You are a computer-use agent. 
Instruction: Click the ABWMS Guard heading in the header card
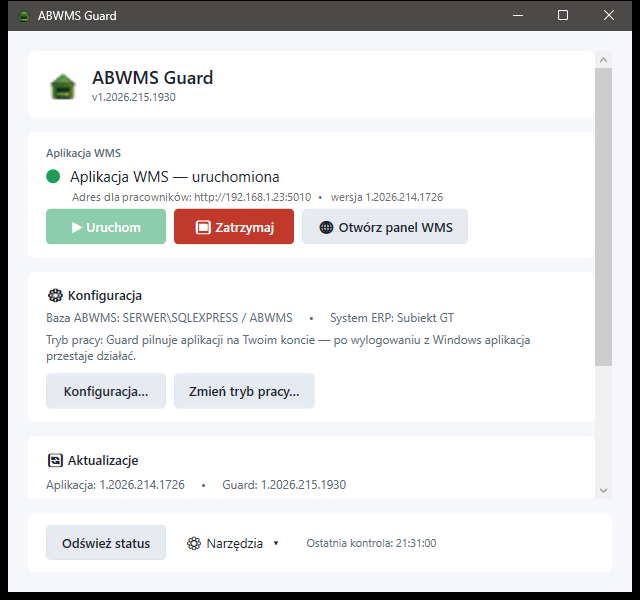153,78
